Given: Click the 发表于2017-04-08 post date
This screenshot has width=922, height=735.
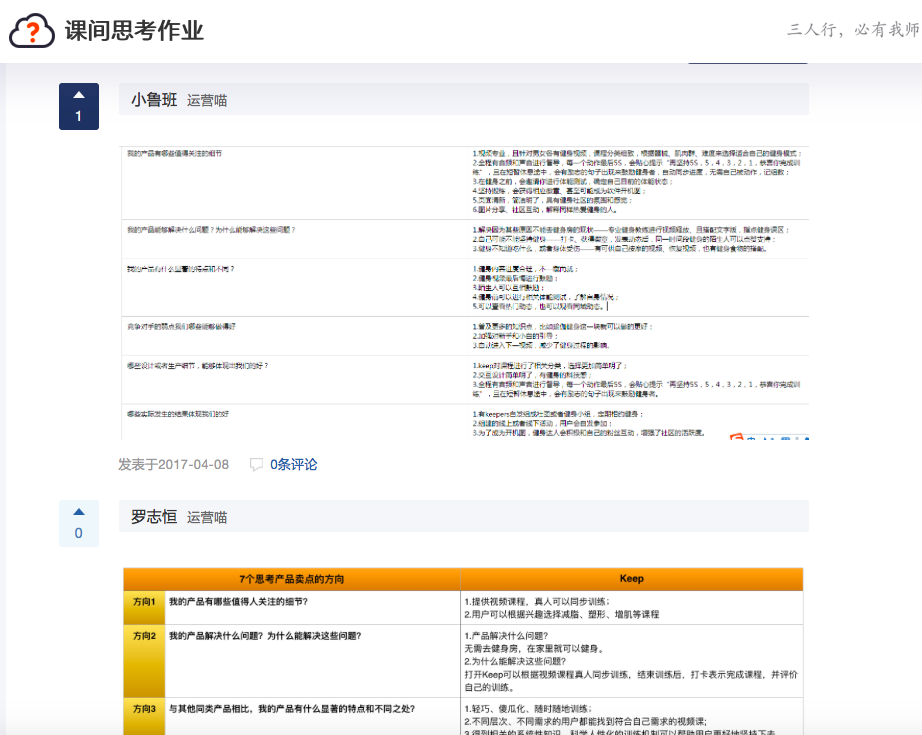Looking at the screenshot, I should pos(173,465).
